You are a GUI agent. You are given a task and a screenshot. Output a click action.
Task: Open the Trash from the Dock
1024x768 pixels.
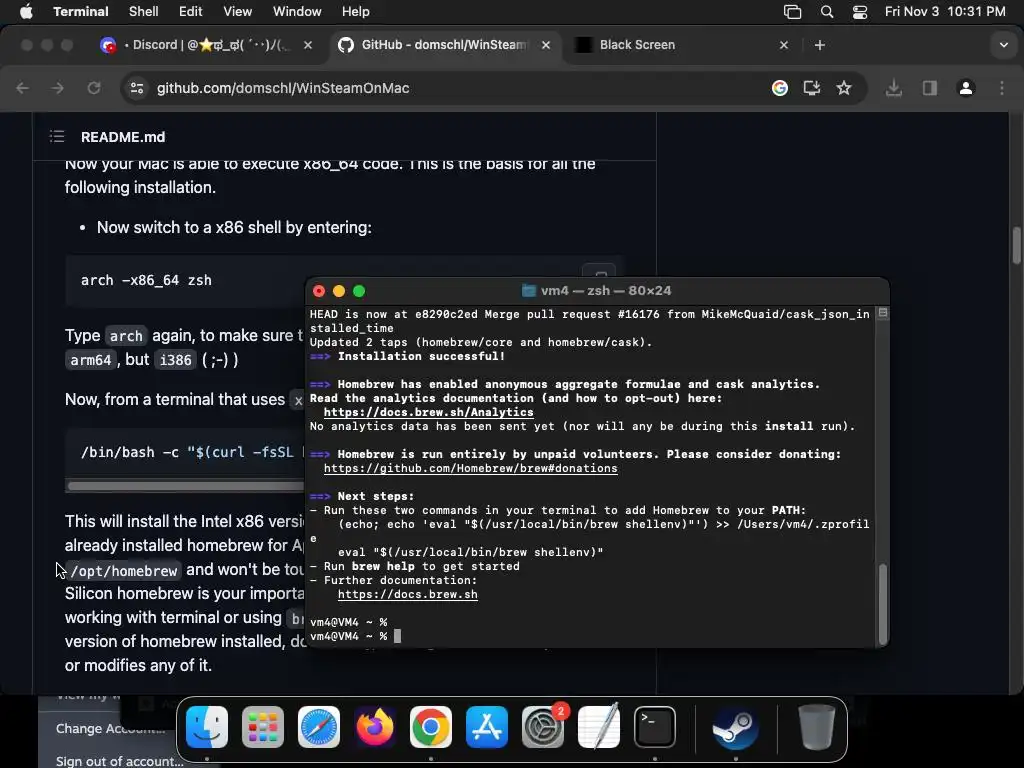pos(816,727)
